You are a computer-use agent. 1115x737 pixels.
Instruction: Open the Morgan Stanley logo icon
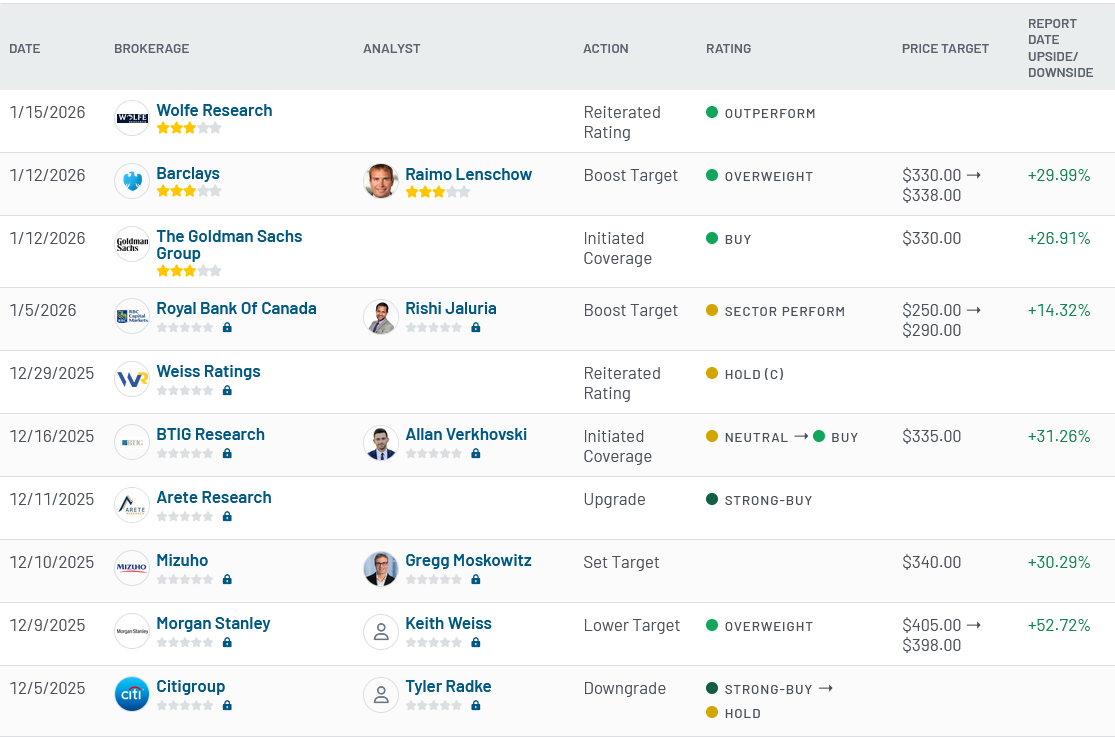click(132, 631)
